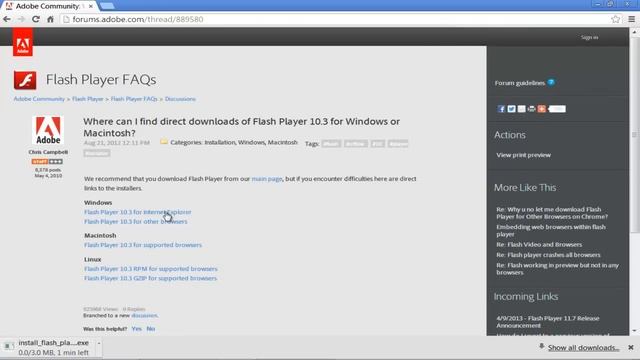Open the Chrome menu icon
640x360 pixels.
tap(631, 19)
